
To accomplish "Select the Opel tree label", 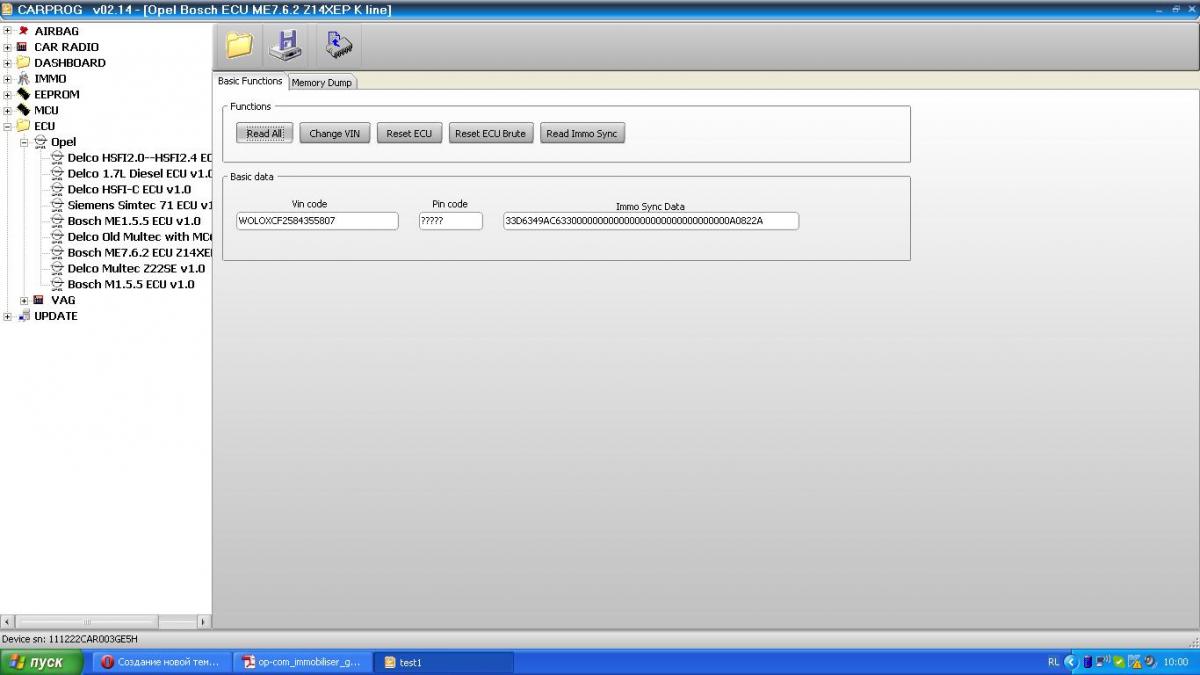I will pos(63,142).
